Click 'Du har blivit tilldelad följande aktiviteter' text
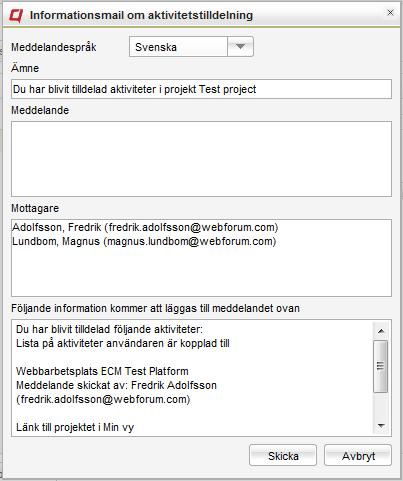The image size is (403, 481). pos(109,329)
